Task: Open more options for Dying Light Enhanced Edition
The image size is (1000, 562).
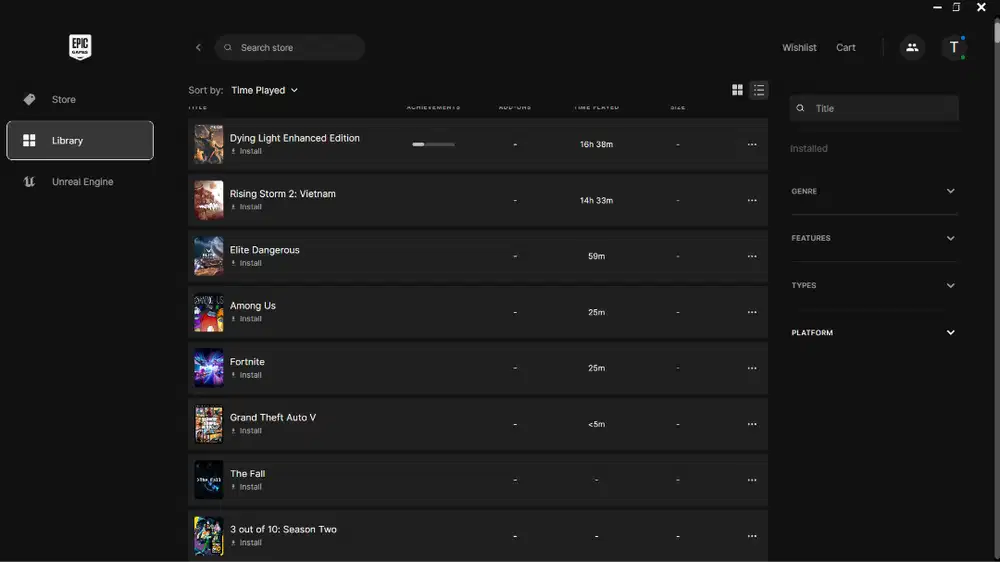Action: [x=752, y=144]
